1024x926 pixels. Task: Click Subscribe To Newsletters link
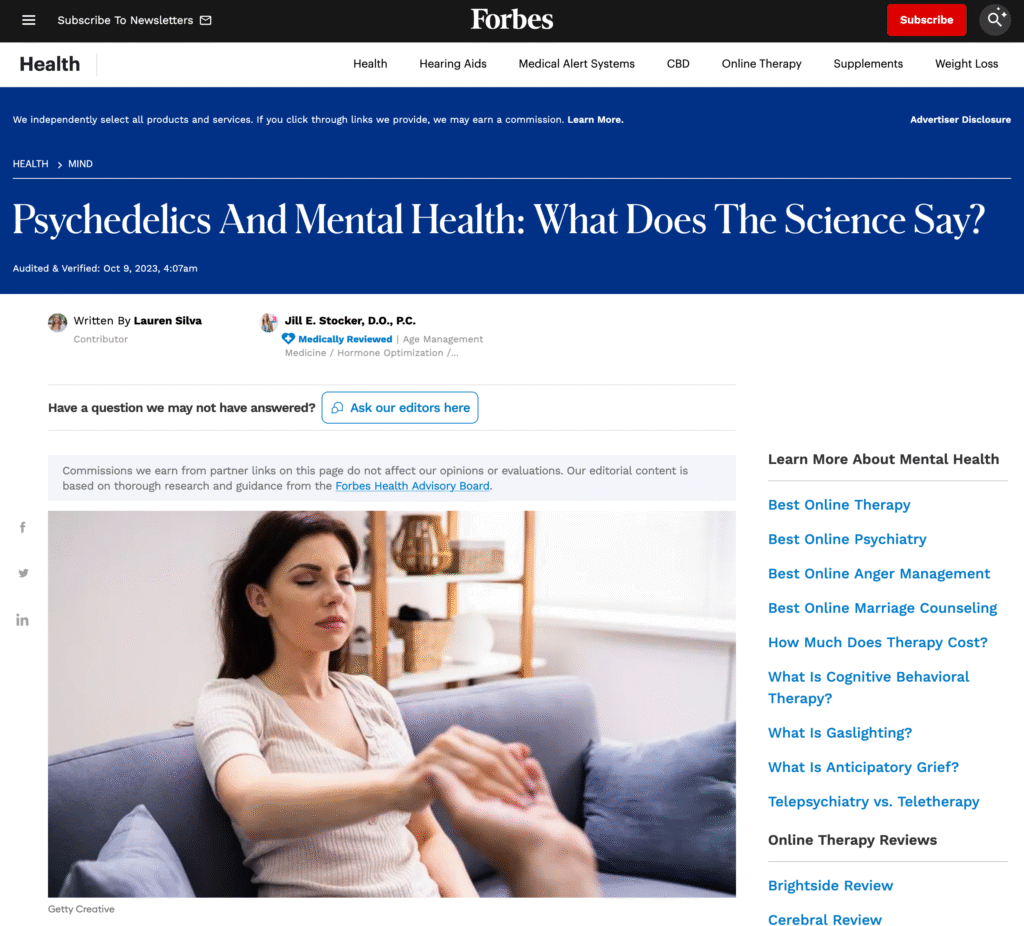(134, 20)
